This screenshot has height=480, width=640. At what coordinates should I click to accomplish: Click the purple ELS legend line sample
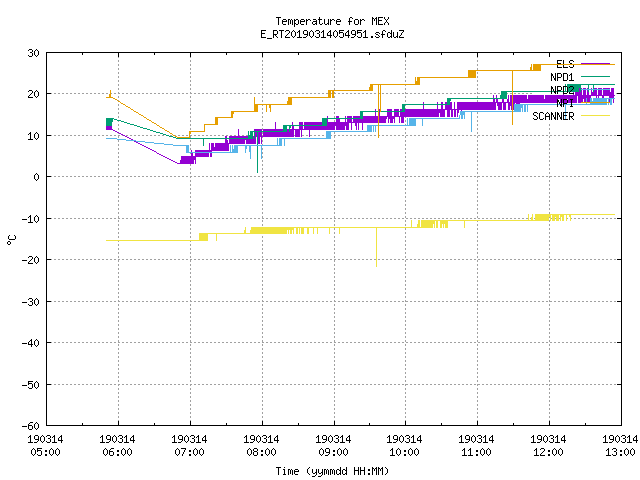coord(596,64)
